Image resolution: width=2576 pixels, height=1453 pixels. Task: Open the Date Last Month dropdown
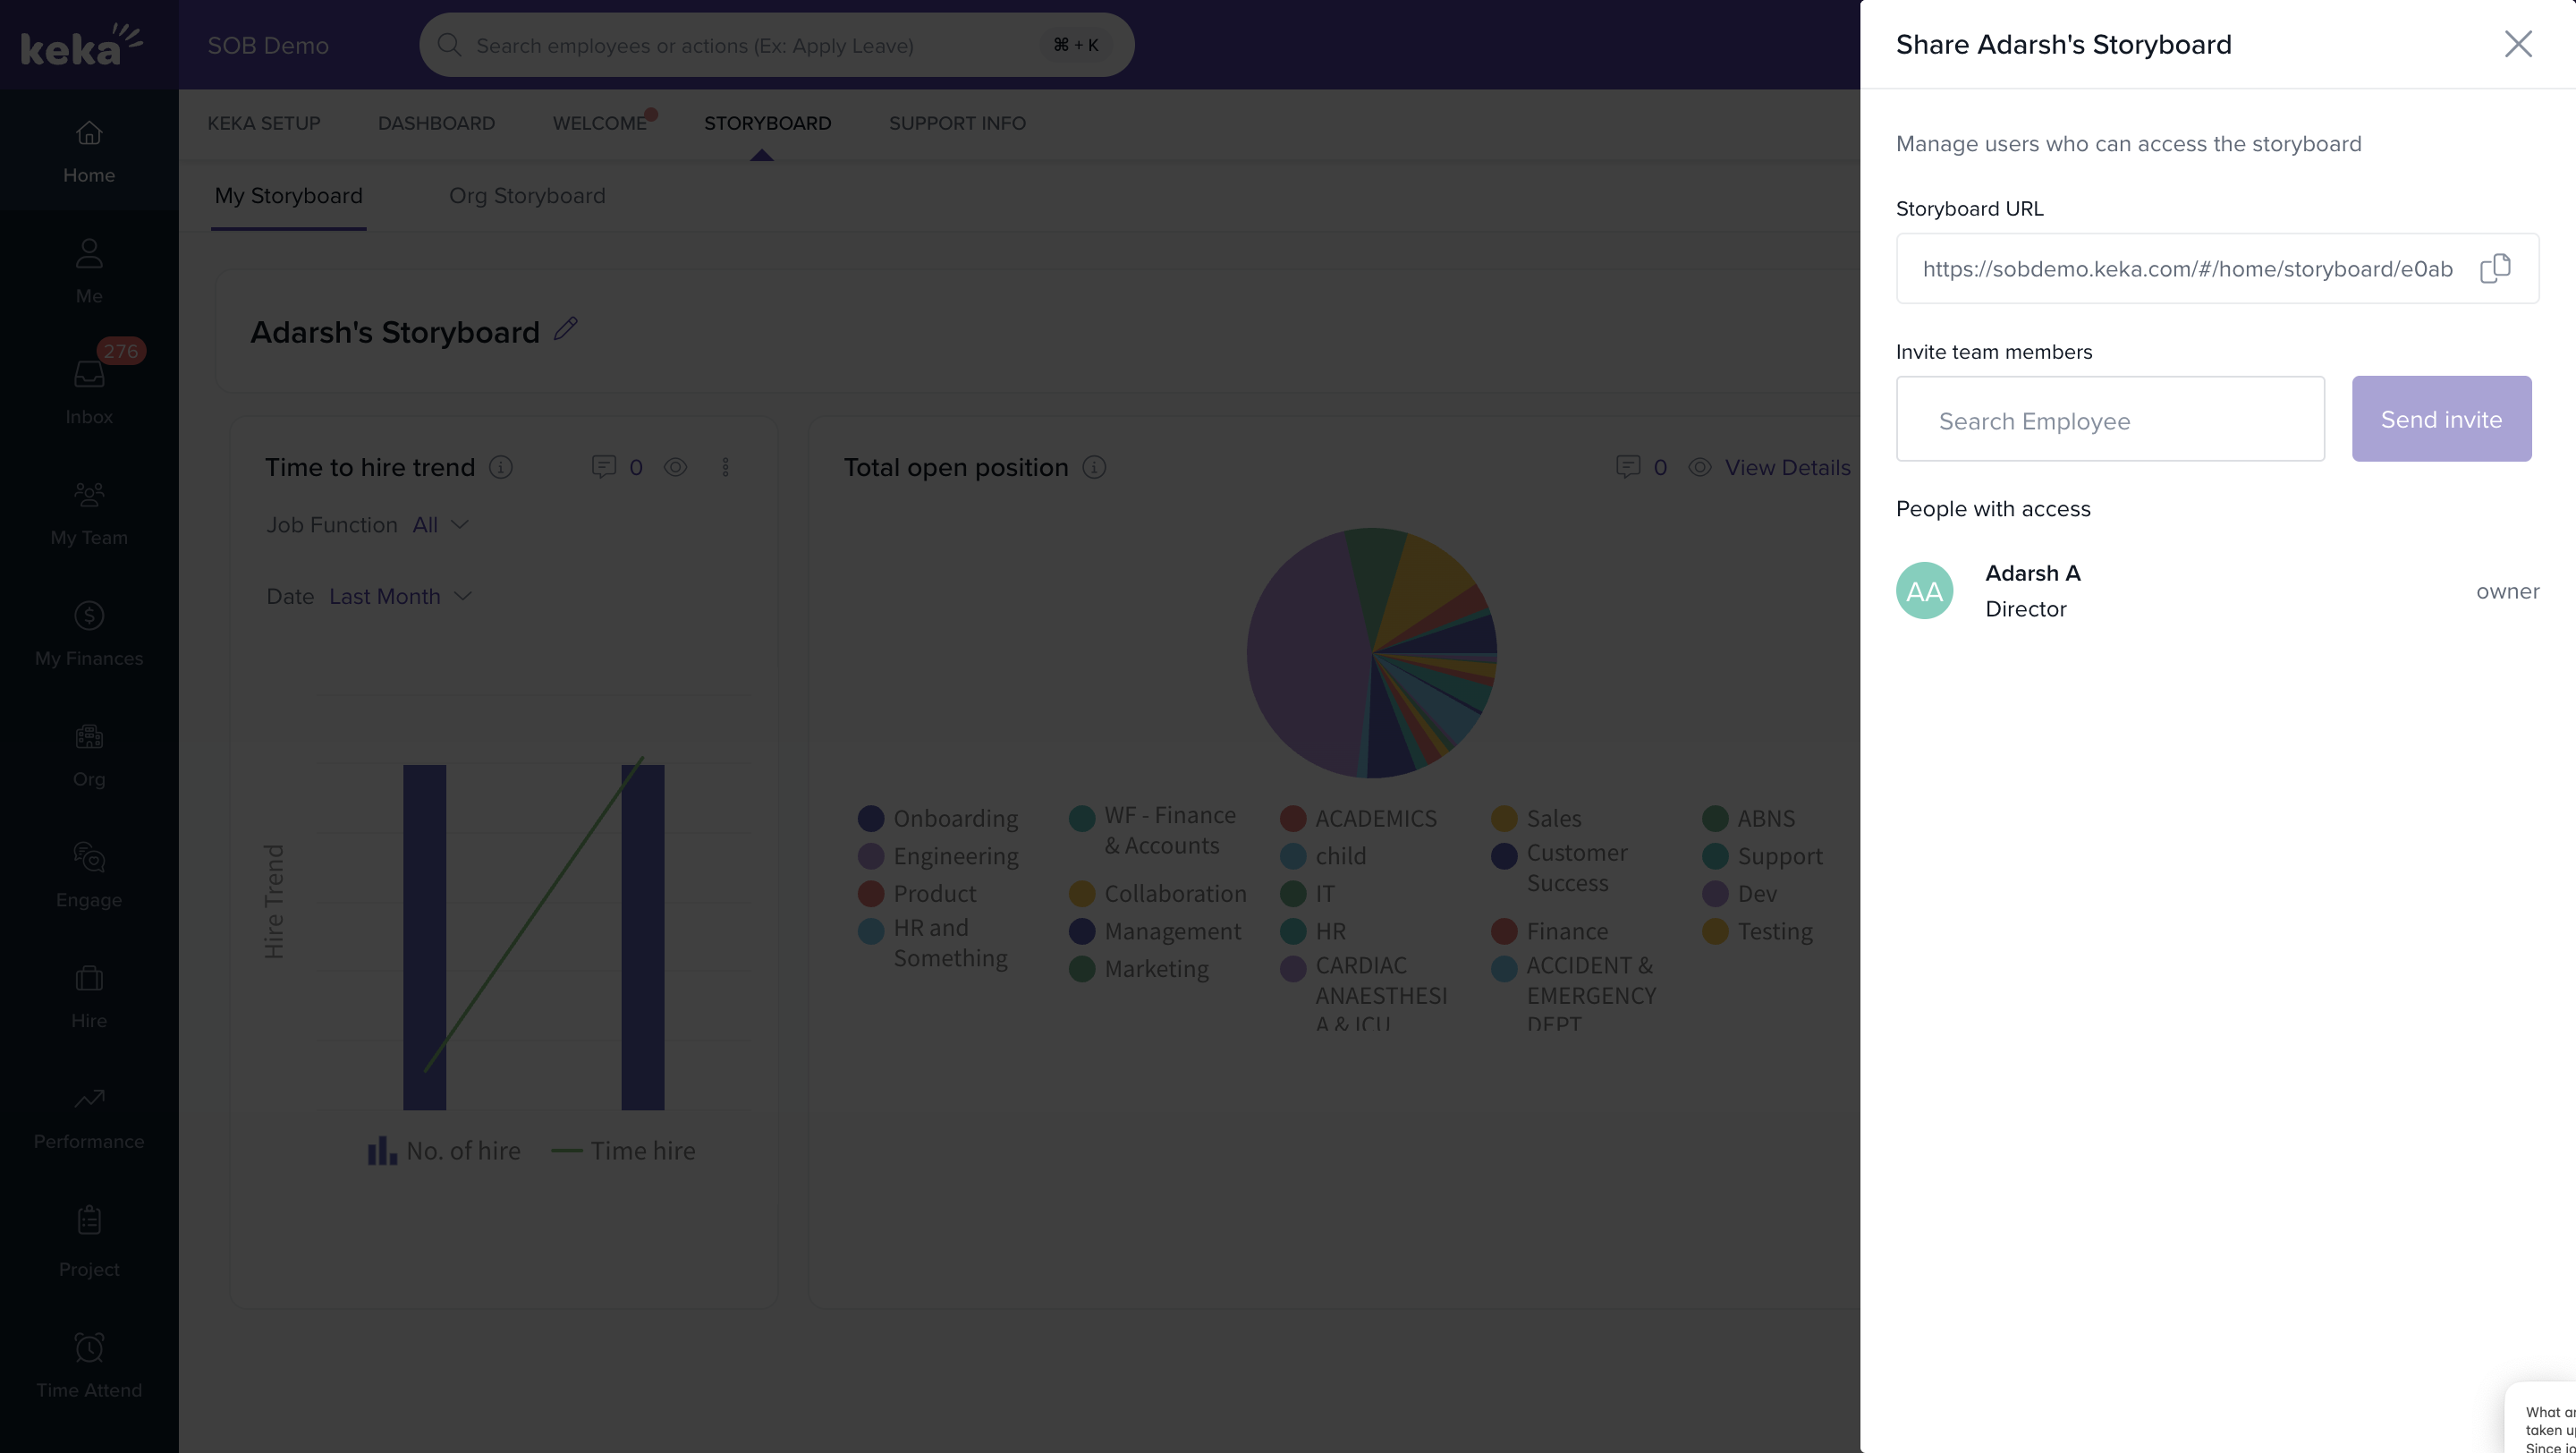400,596
